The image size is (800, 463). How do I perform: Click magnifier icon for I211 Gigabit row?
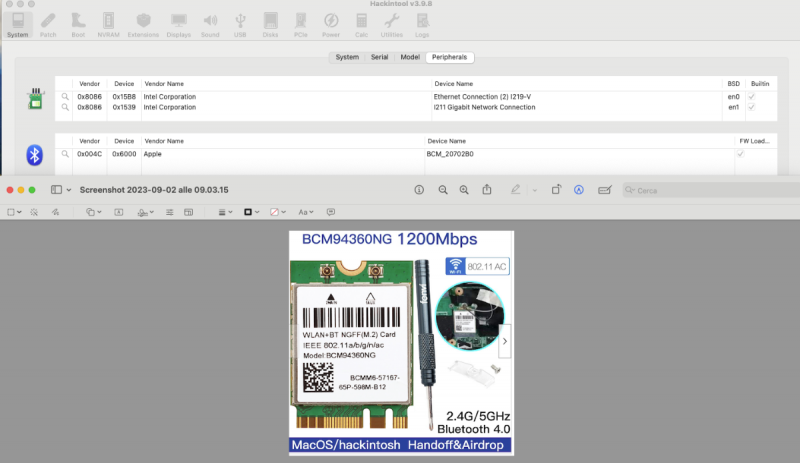click(x=65, y=107)
